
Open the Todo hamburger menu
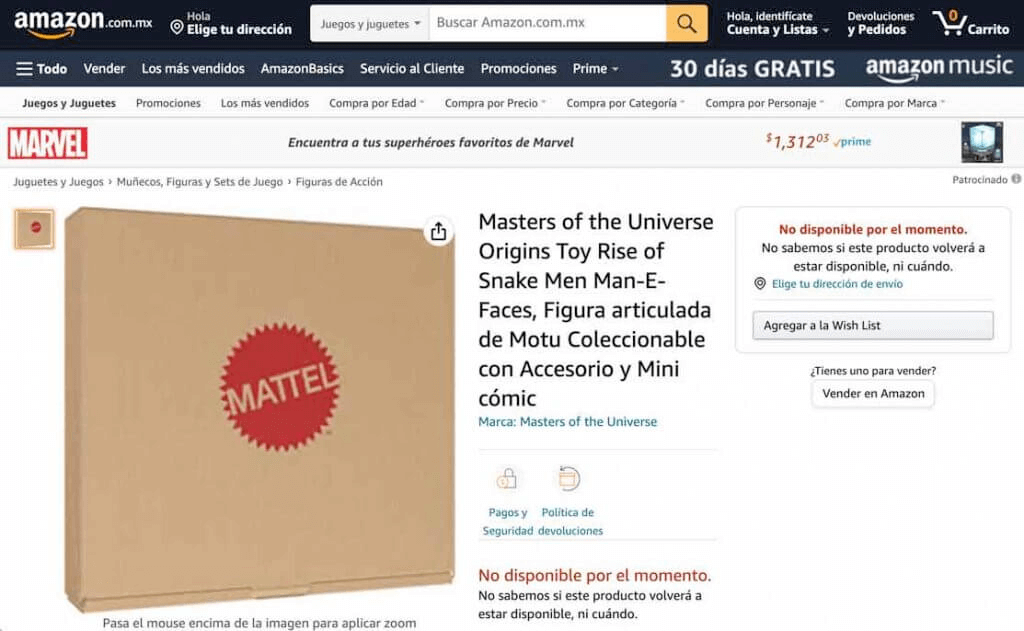[42, 69]
